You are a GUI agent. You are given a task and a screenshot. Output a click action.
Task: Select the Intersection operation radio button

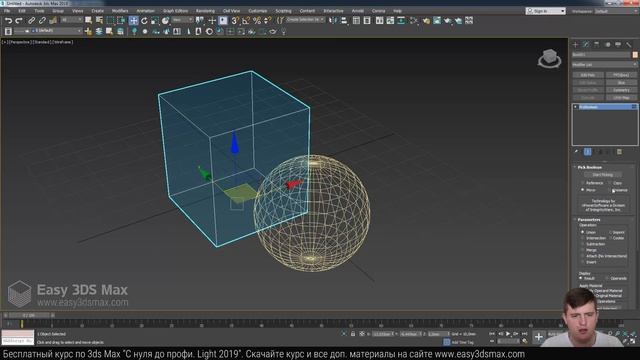pyautogui.click(x=583, y=238)
